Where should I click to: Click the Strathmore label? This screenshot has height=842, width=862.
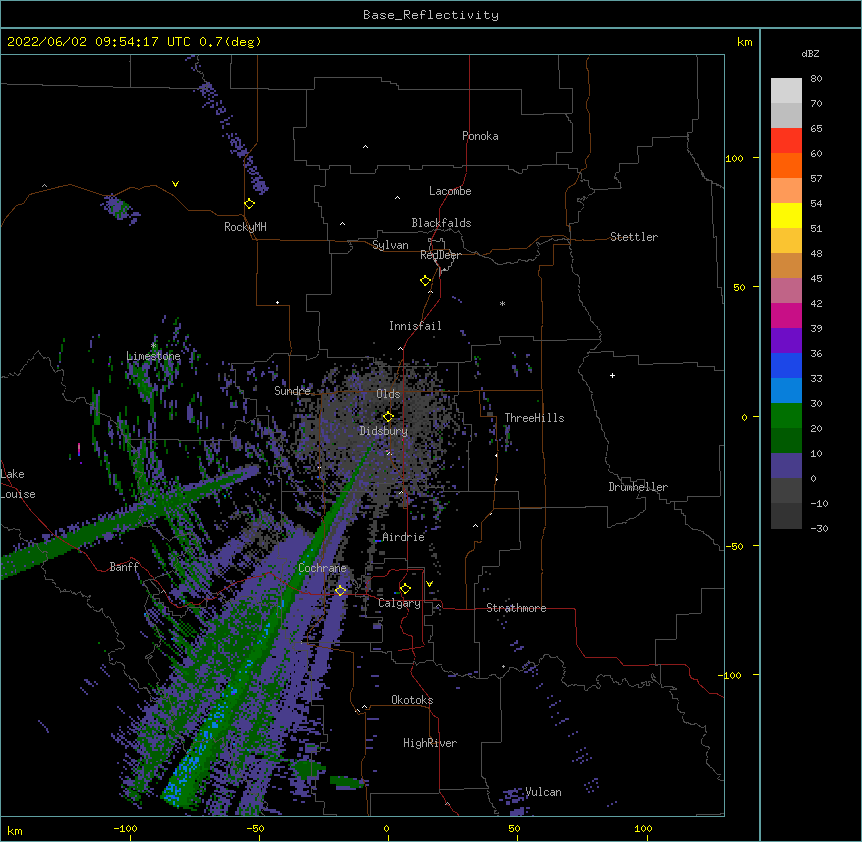(x=516, y=608)
